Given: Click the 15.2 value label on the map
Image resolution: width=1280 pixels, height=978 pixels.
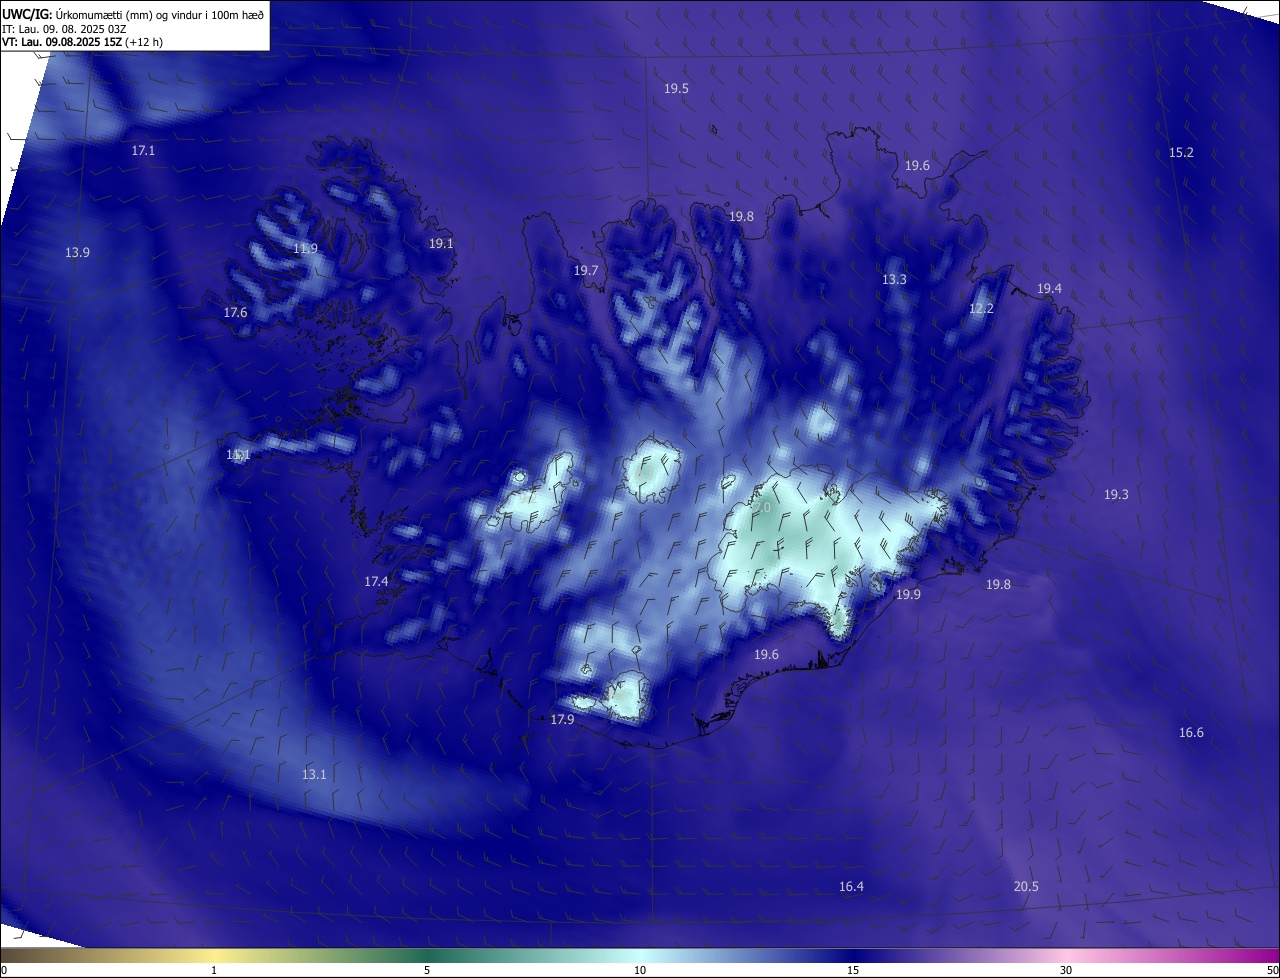Looking at the screenshot, I should pos(1182,153).
